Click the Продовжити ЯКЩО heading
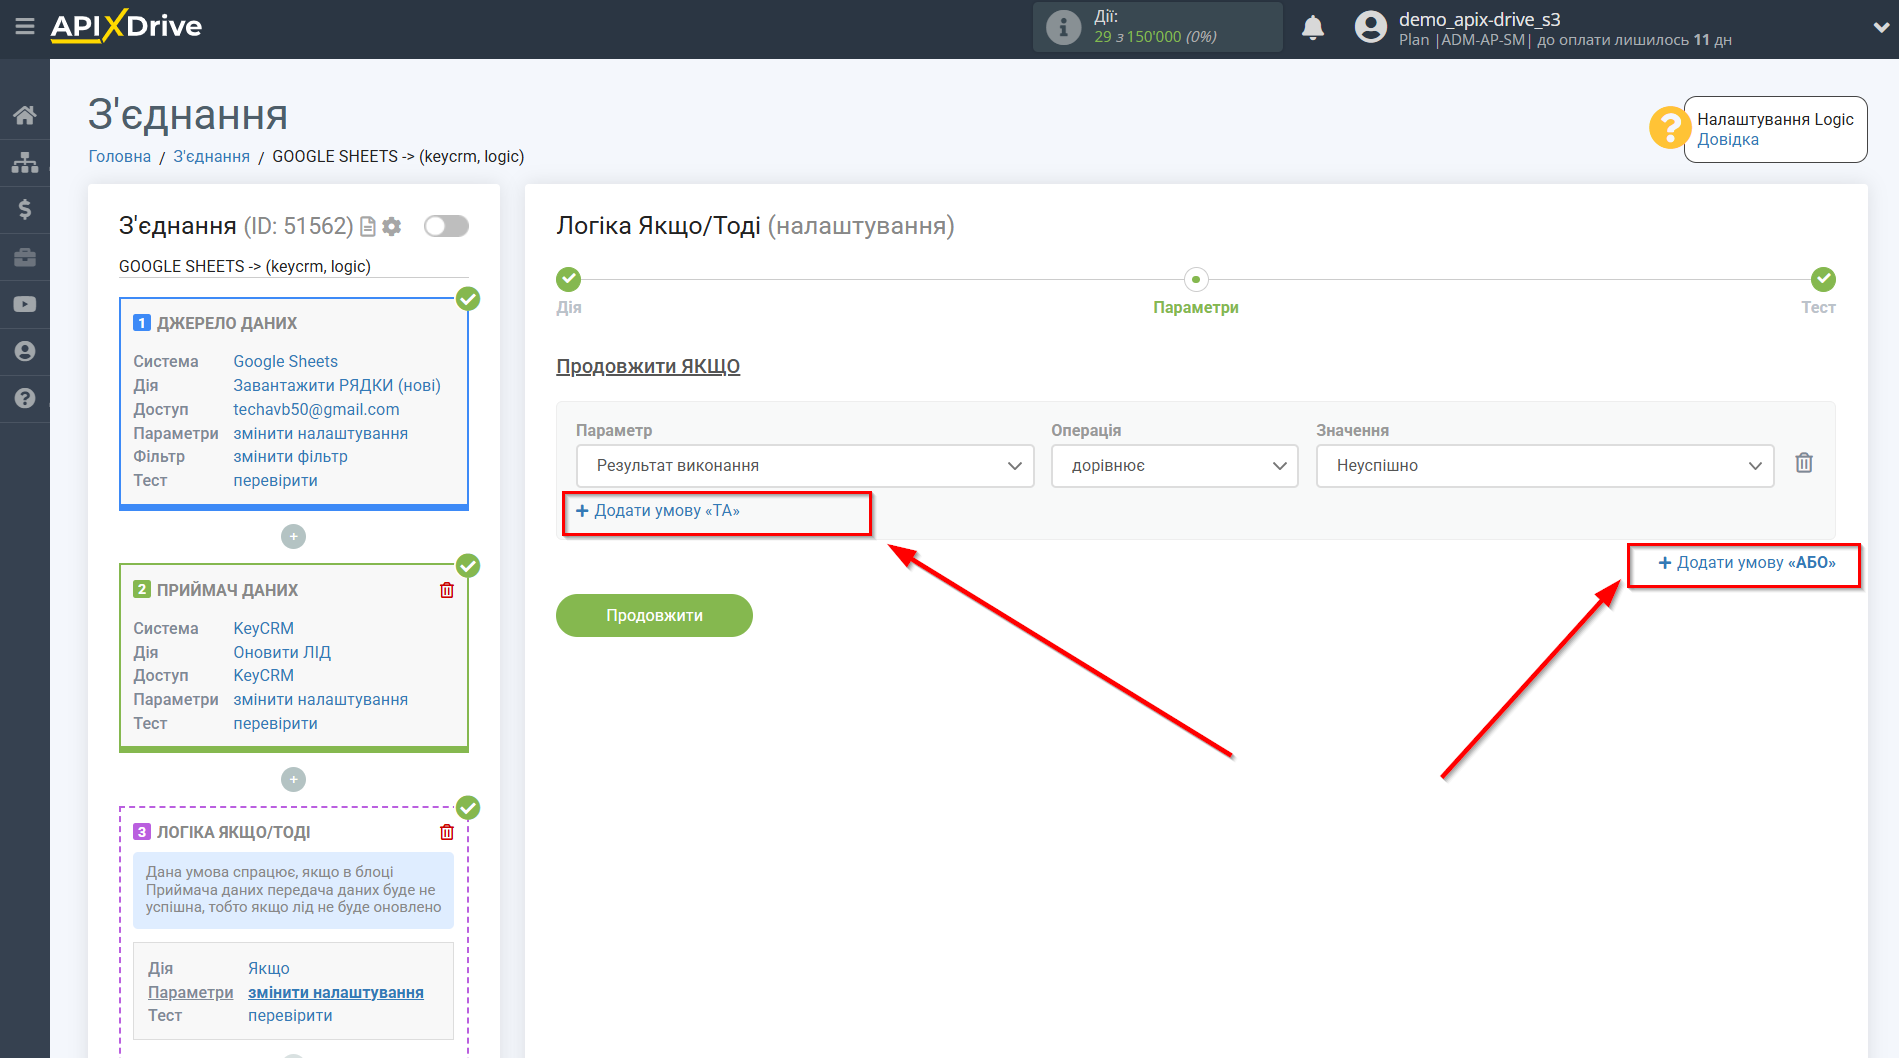 point(648,366)
